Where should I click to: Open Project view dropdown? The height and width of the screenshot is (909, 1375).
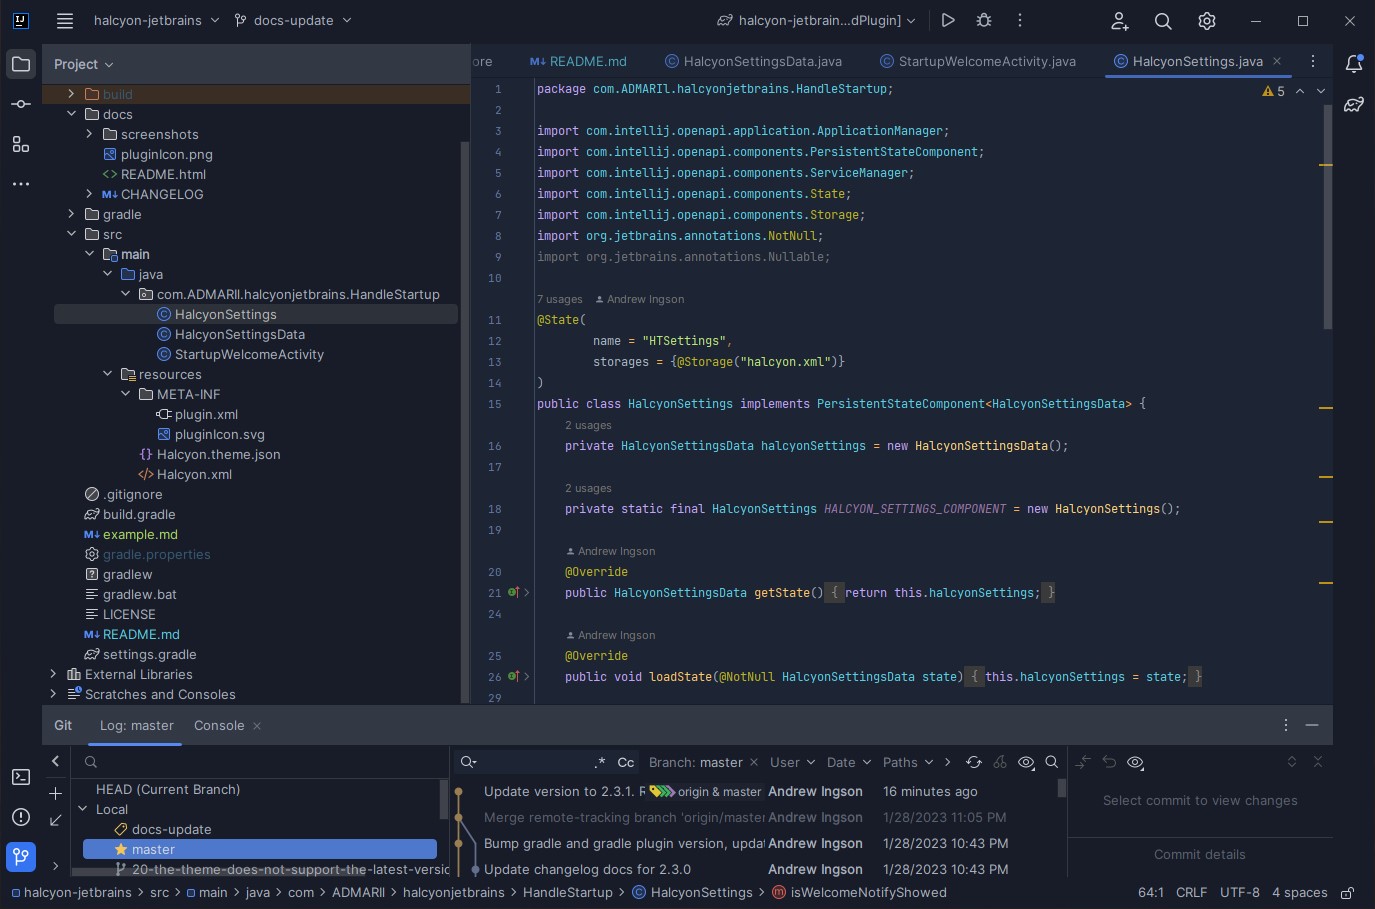[84, 64]
